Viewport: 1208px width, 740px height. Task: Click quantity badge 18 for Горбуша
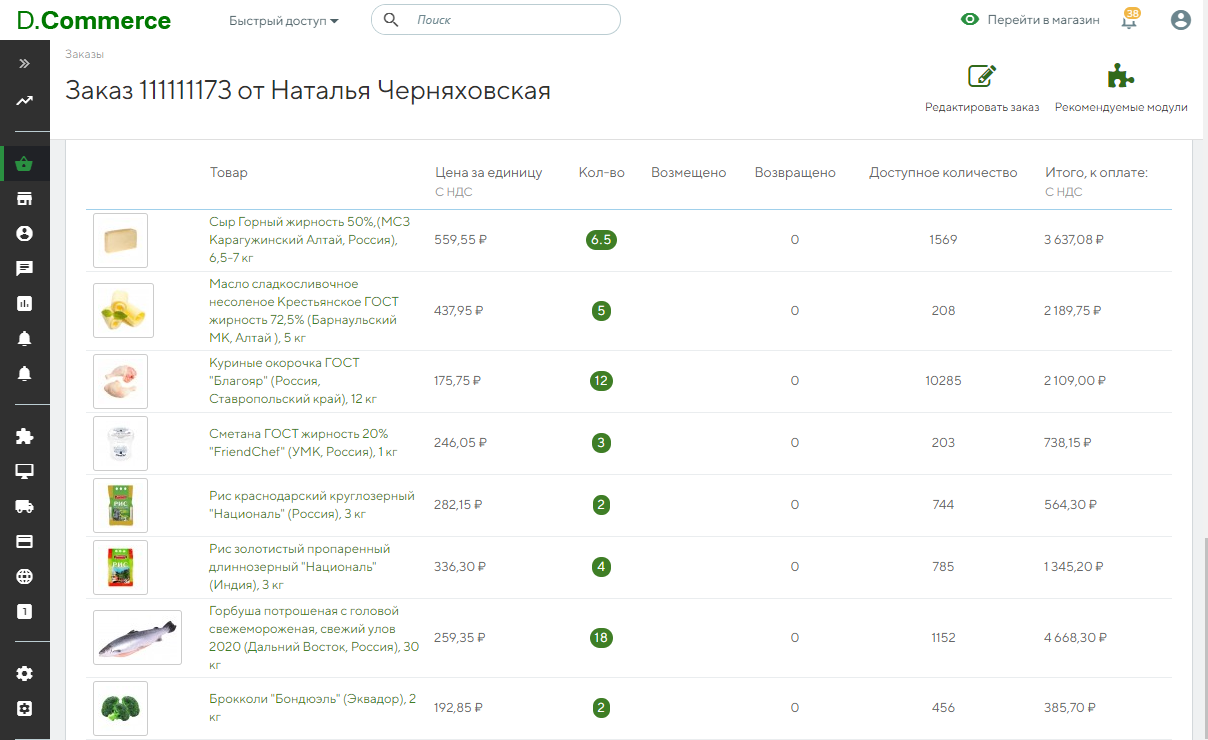pyautogui.click(x=601, y=637)
